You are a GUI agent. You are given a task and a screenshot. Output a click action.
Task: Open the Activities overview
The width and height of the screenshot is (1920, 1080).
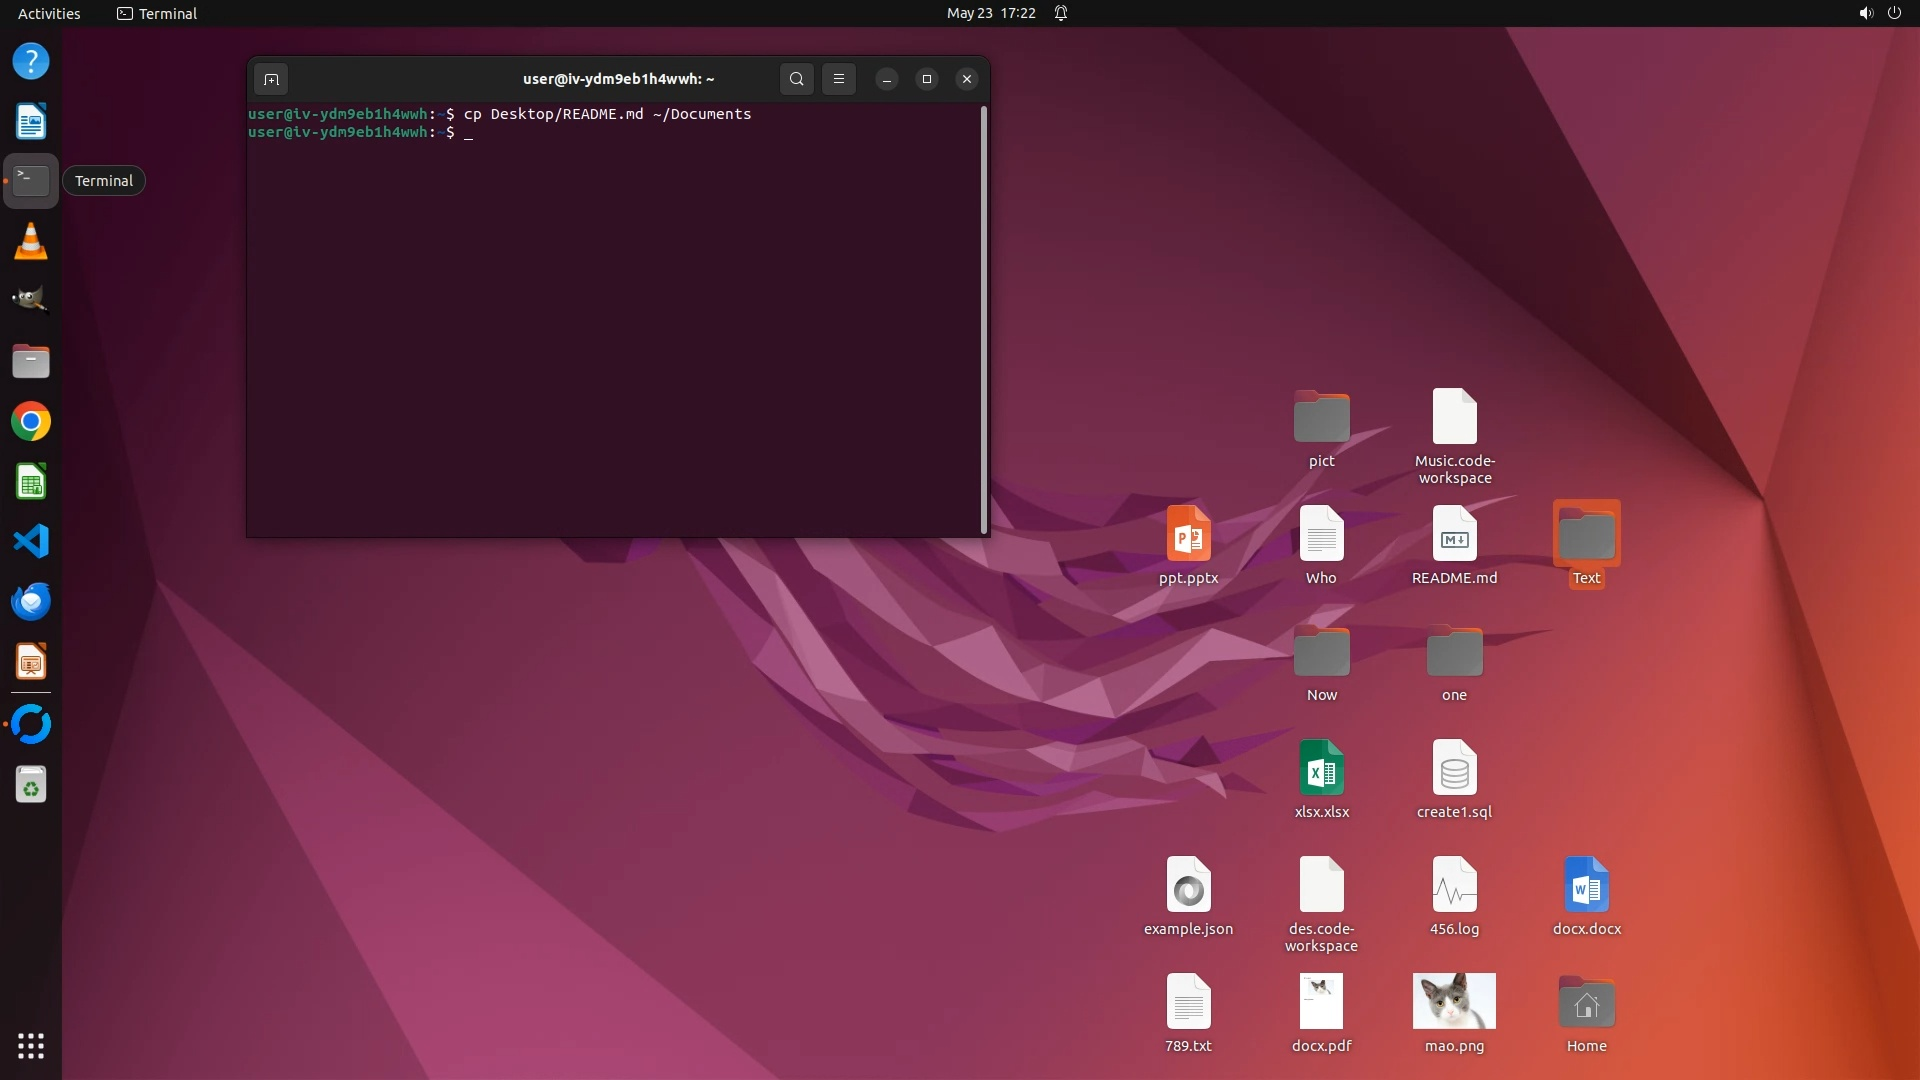(x=49, y=13)
